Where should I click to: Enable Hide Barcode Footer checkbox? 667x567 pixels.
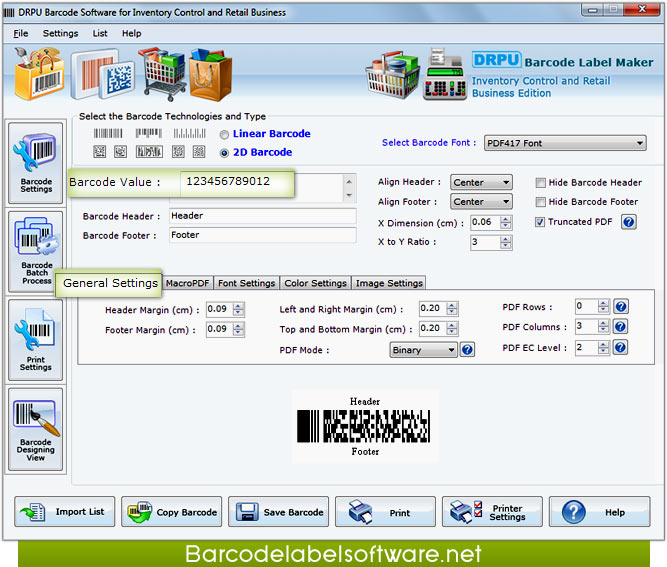click(x=540, y=202)
